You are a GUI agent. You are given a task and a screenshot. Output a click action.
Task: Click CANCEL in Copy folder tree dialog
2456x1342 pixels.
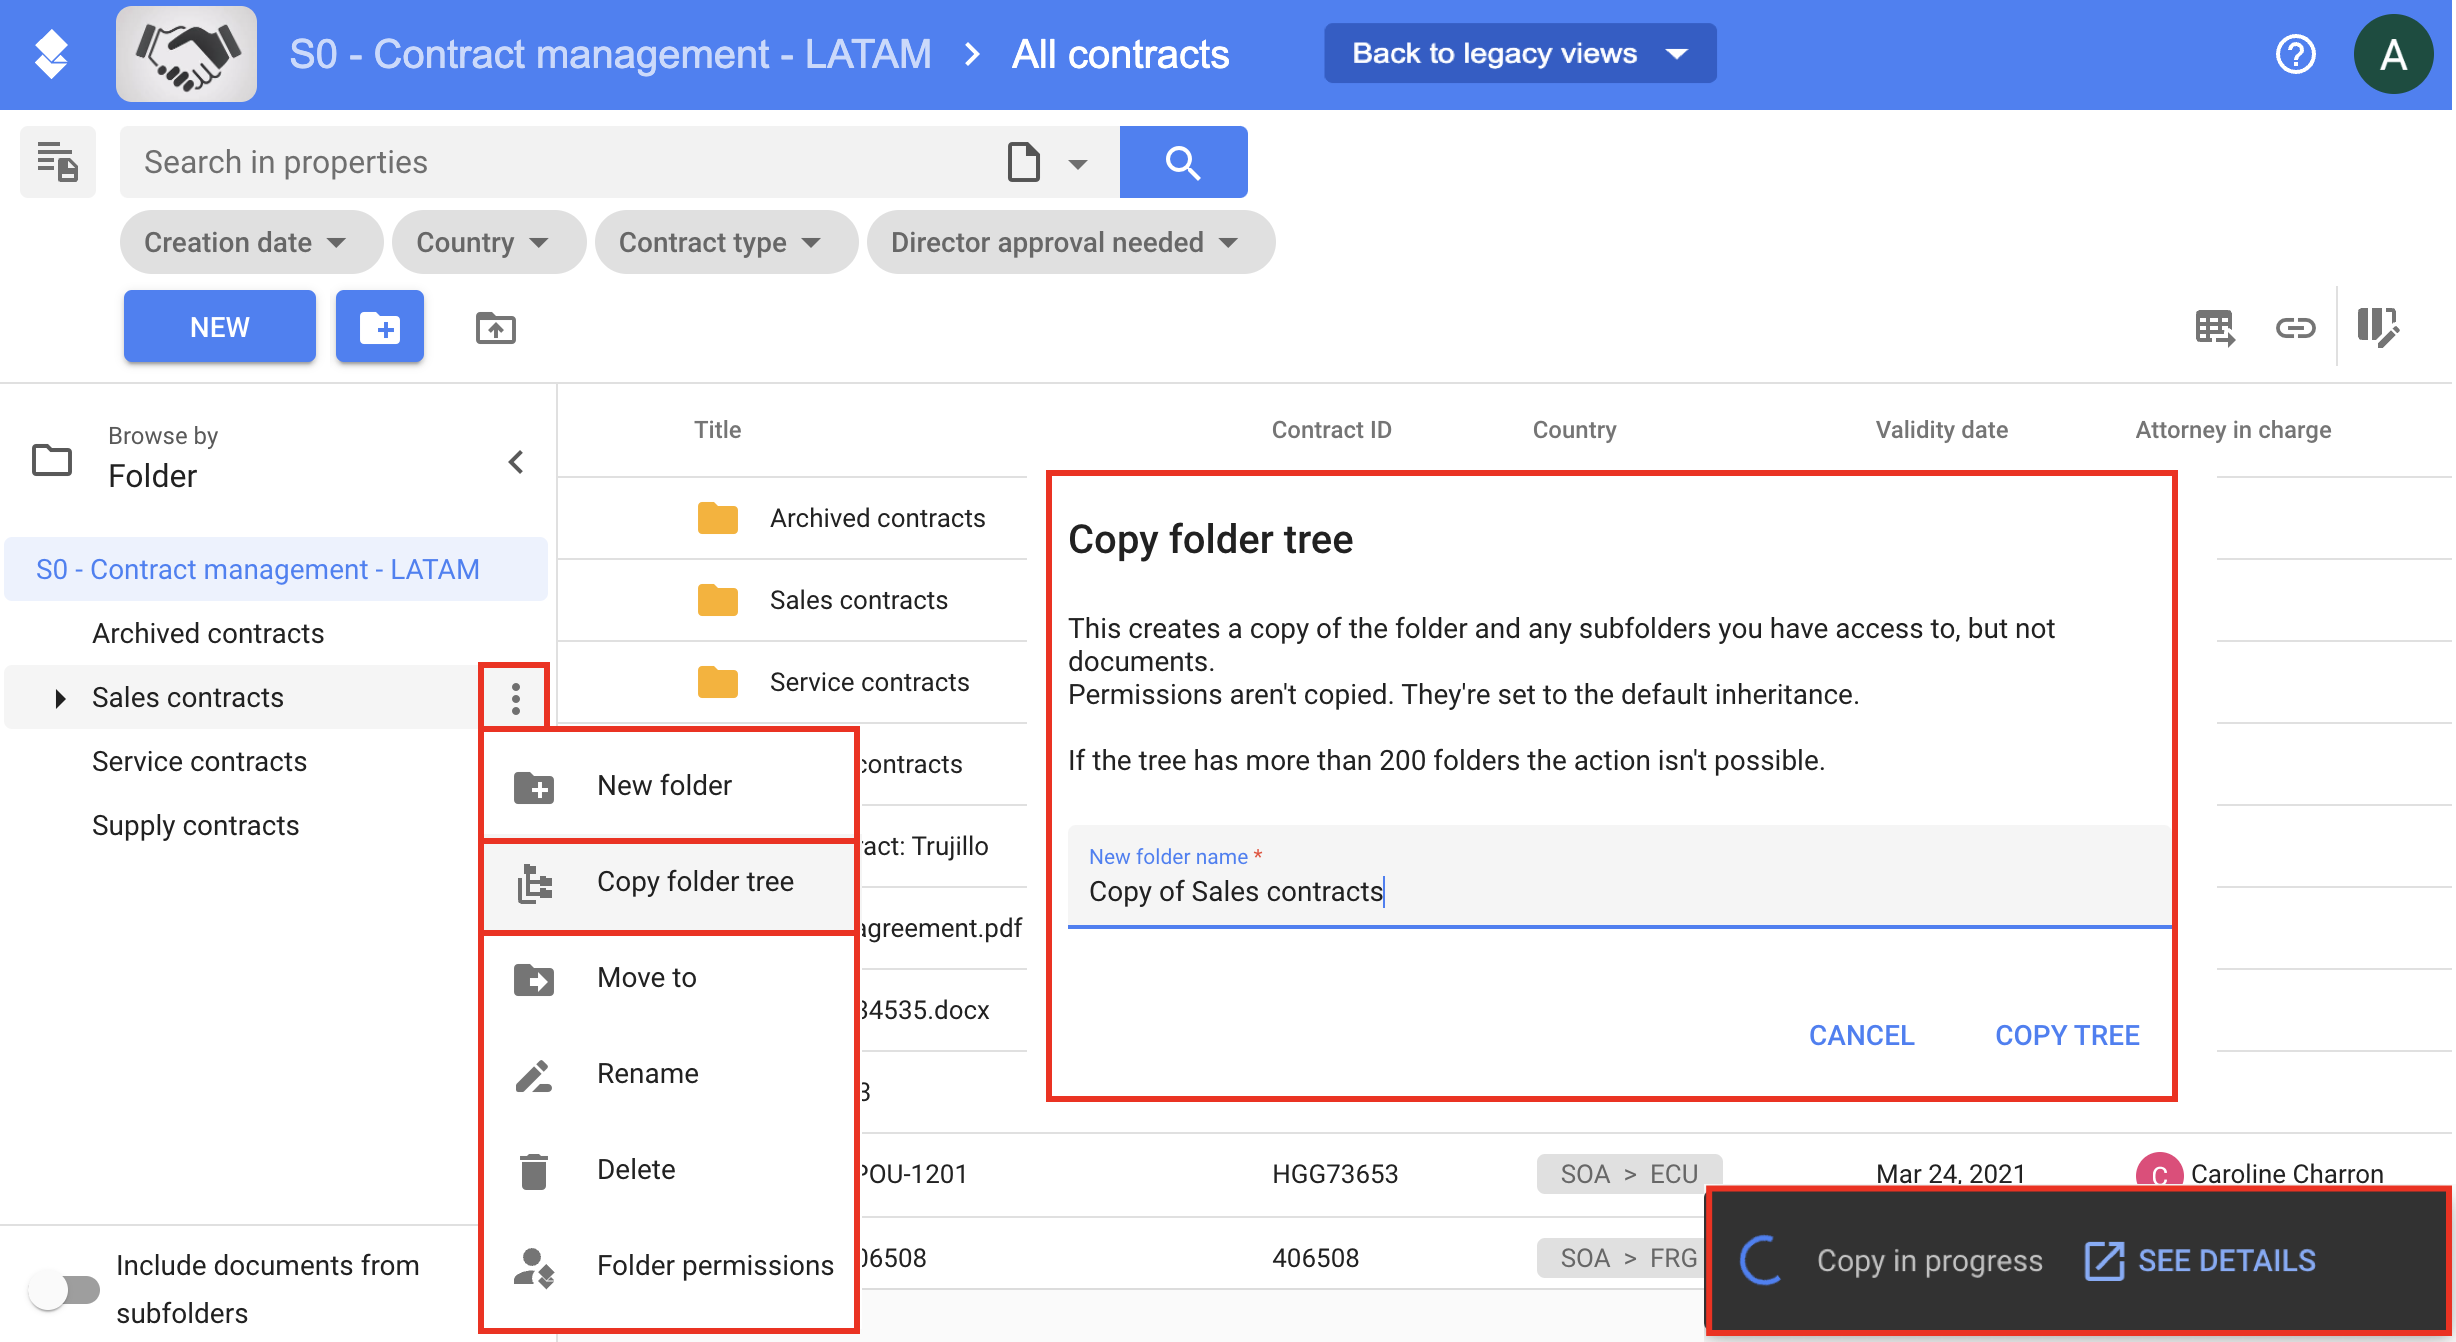point(1861,1035)
